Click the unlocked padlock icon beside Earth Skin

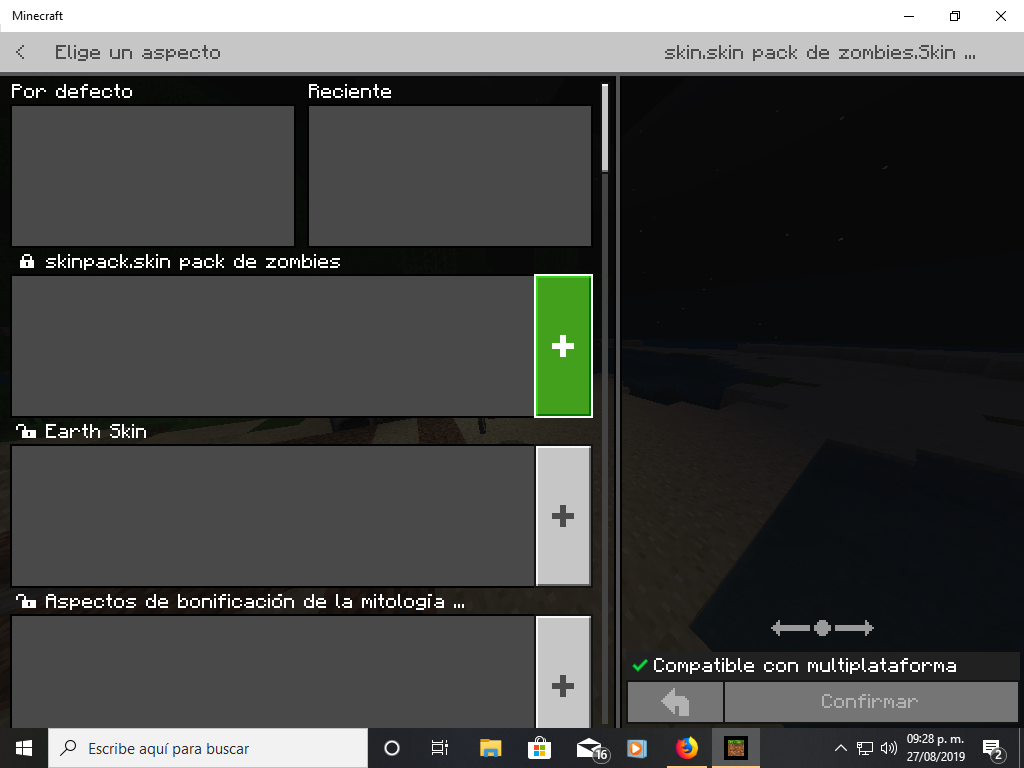25,431
